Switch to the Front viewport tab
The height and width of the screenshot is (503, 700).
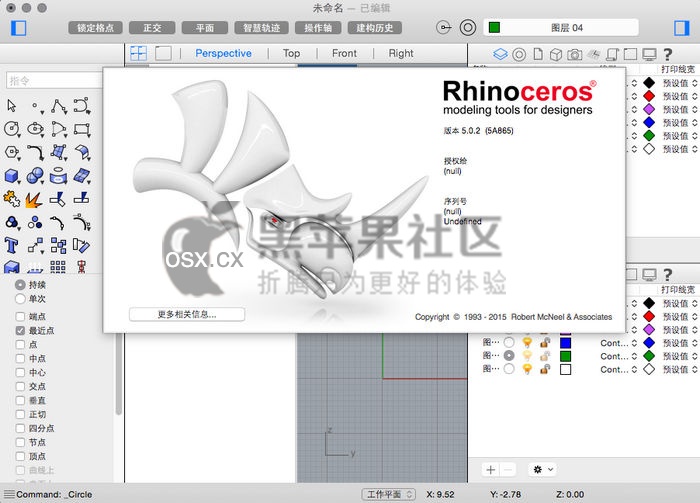344,53
